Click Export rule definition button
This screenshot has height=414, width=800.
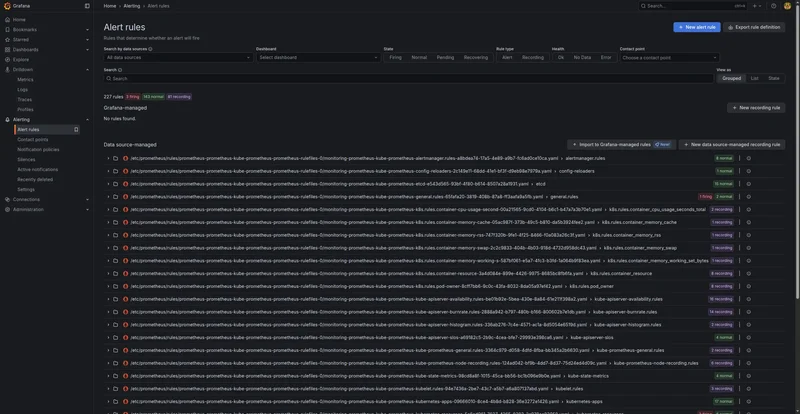754,27
